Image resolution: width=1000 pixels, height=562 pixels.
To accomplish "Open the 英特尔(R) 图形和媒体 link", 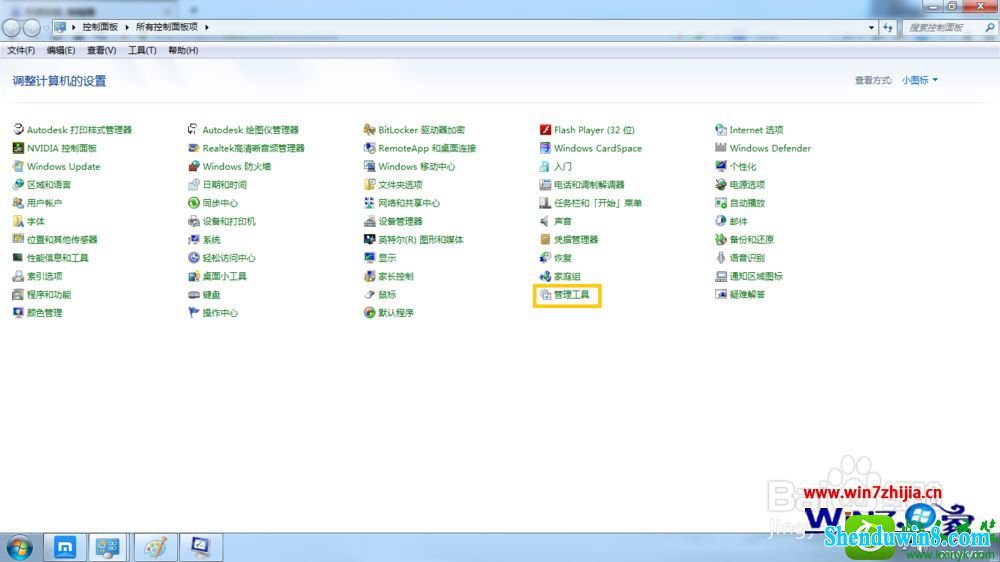I will [x=420, y=239].
